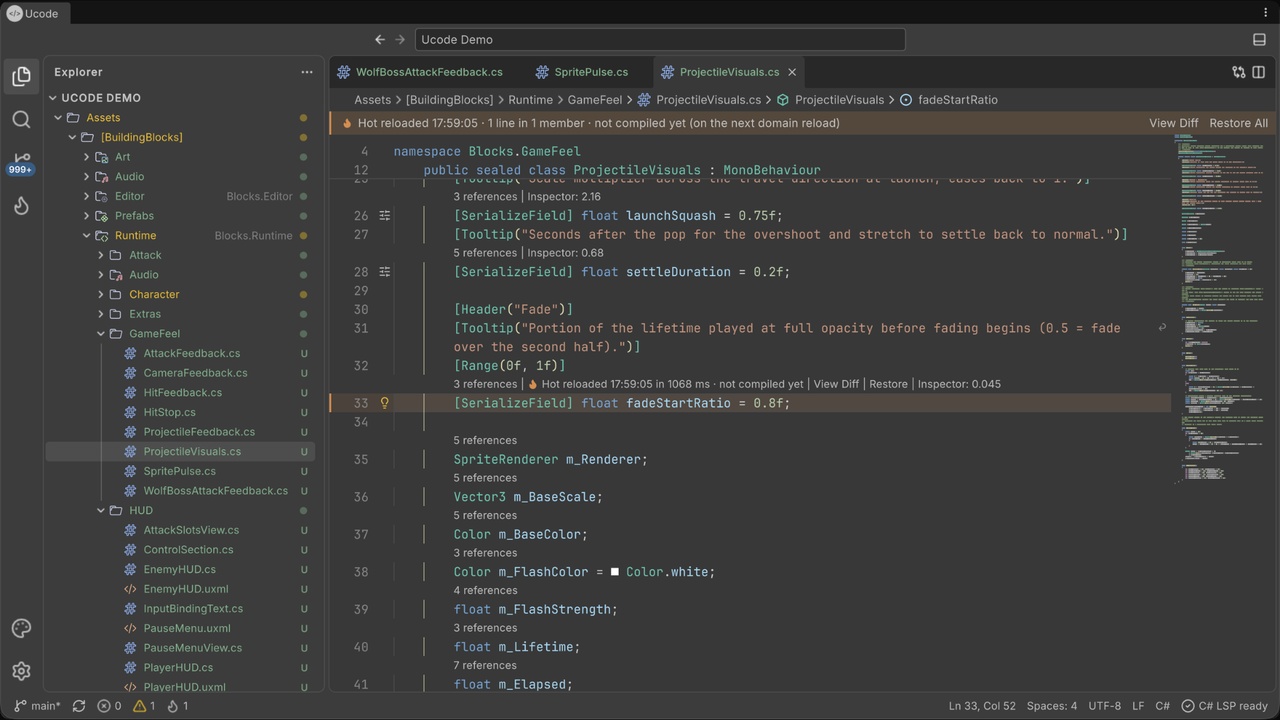Click the white color swatch before Color.white
Screen dimensions: 1280x720
[615, 572]
